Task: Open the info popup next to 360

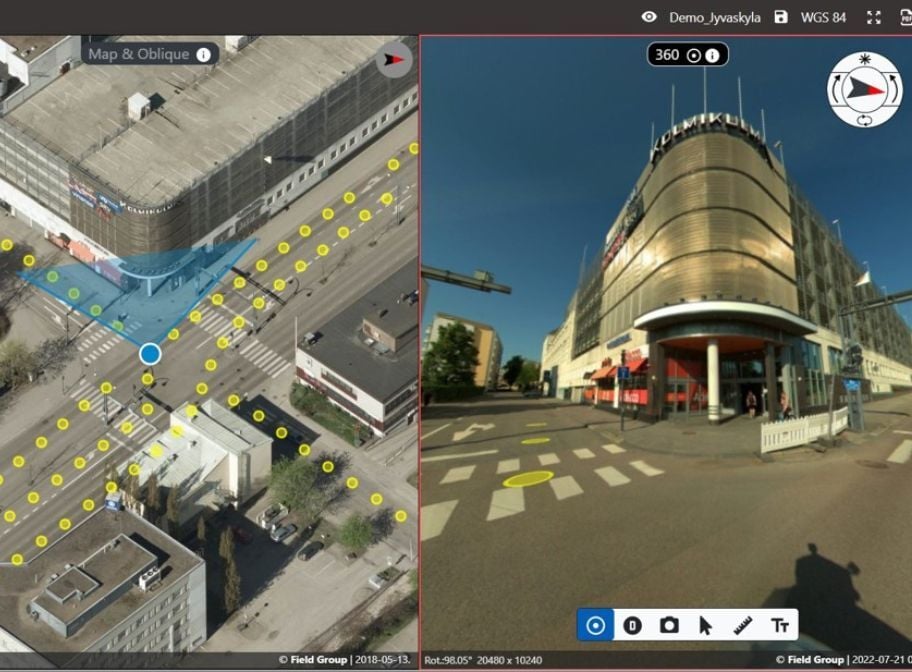Action: (712, 53)
